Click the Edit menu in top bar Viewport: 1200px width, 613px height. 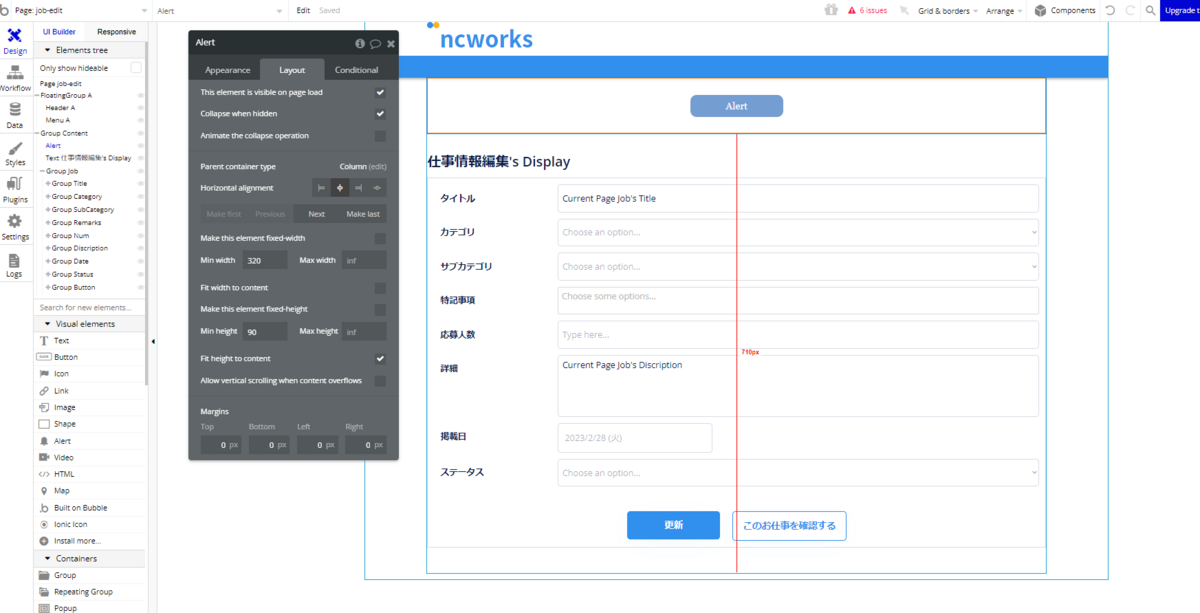303,10
